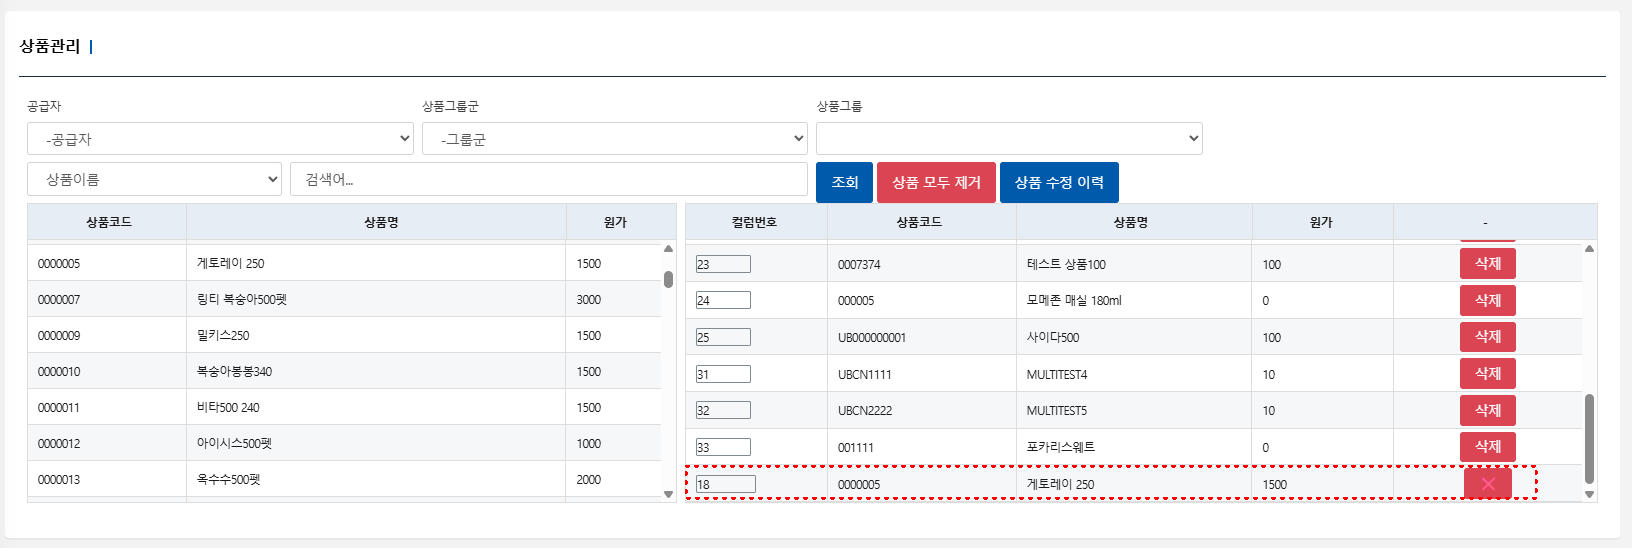Click the 조회 search button
Image resolution: width=1632 pixels, height=548 pixels.
(x=844, y=182)
